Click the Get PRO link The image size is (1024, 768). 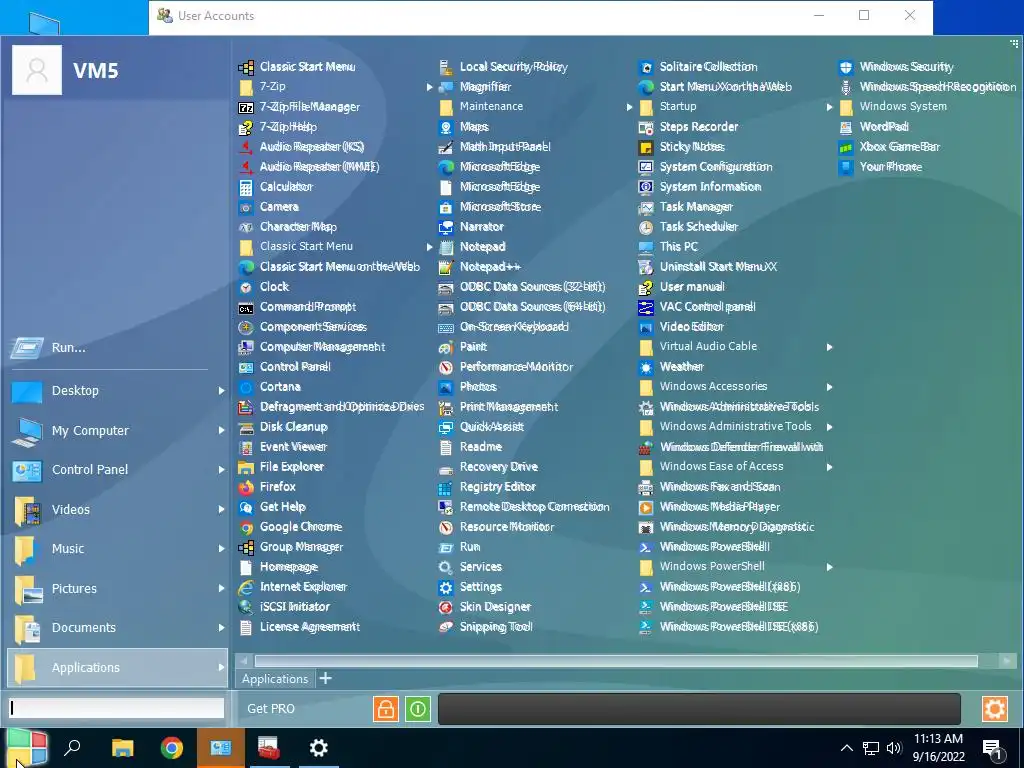tap(271, 709)
